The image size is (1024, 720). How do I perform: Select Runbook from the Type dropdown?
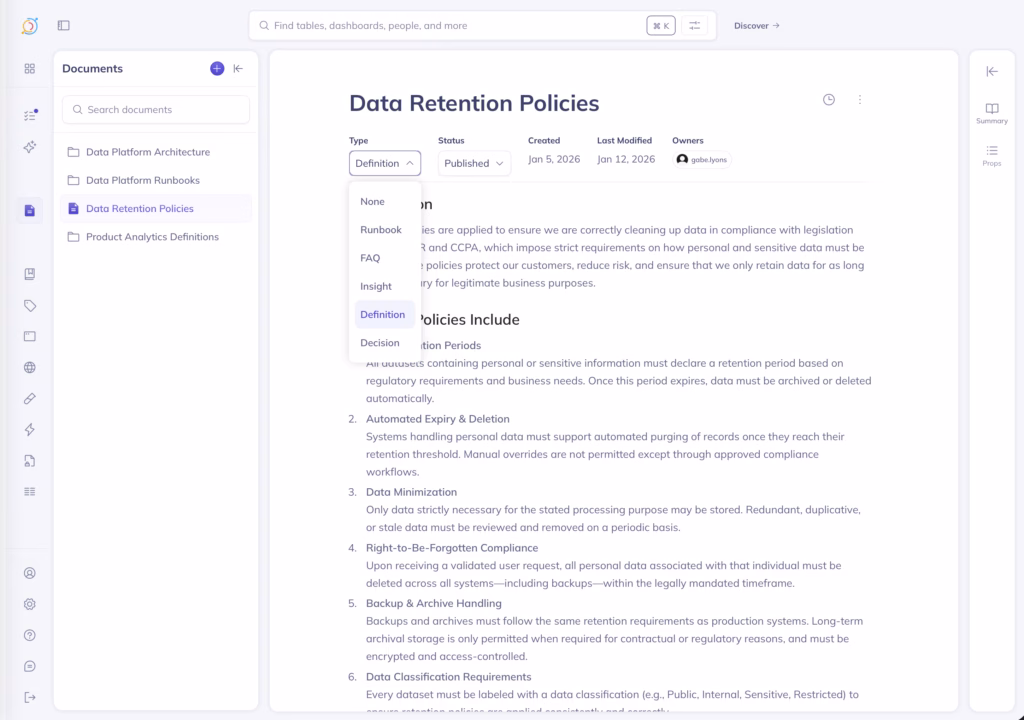tap(381, 229)
